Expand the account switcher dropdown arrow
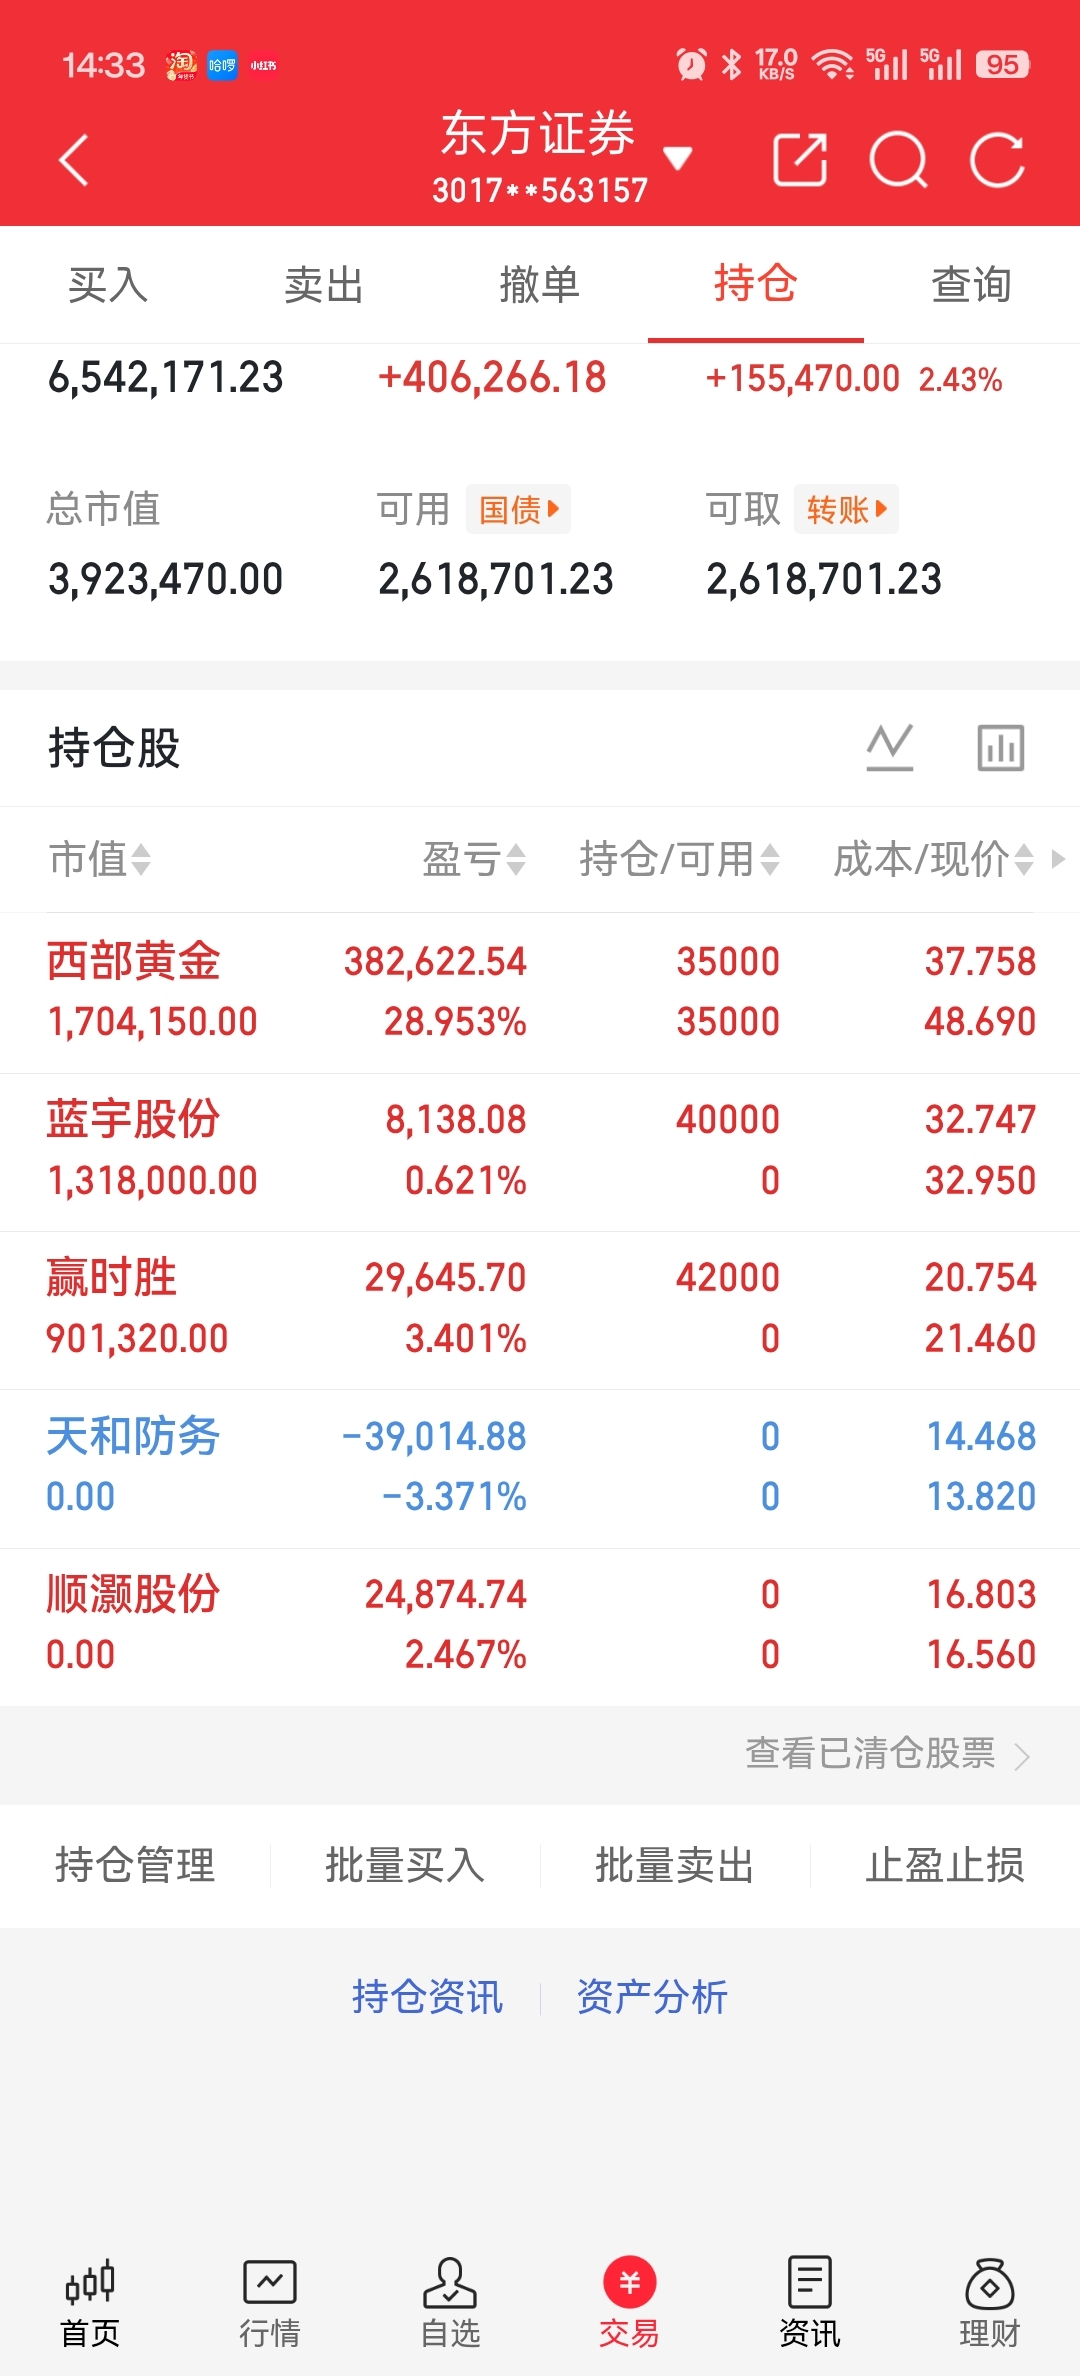The width and height of the screenshot is (1080, 2376). (678, 158)
